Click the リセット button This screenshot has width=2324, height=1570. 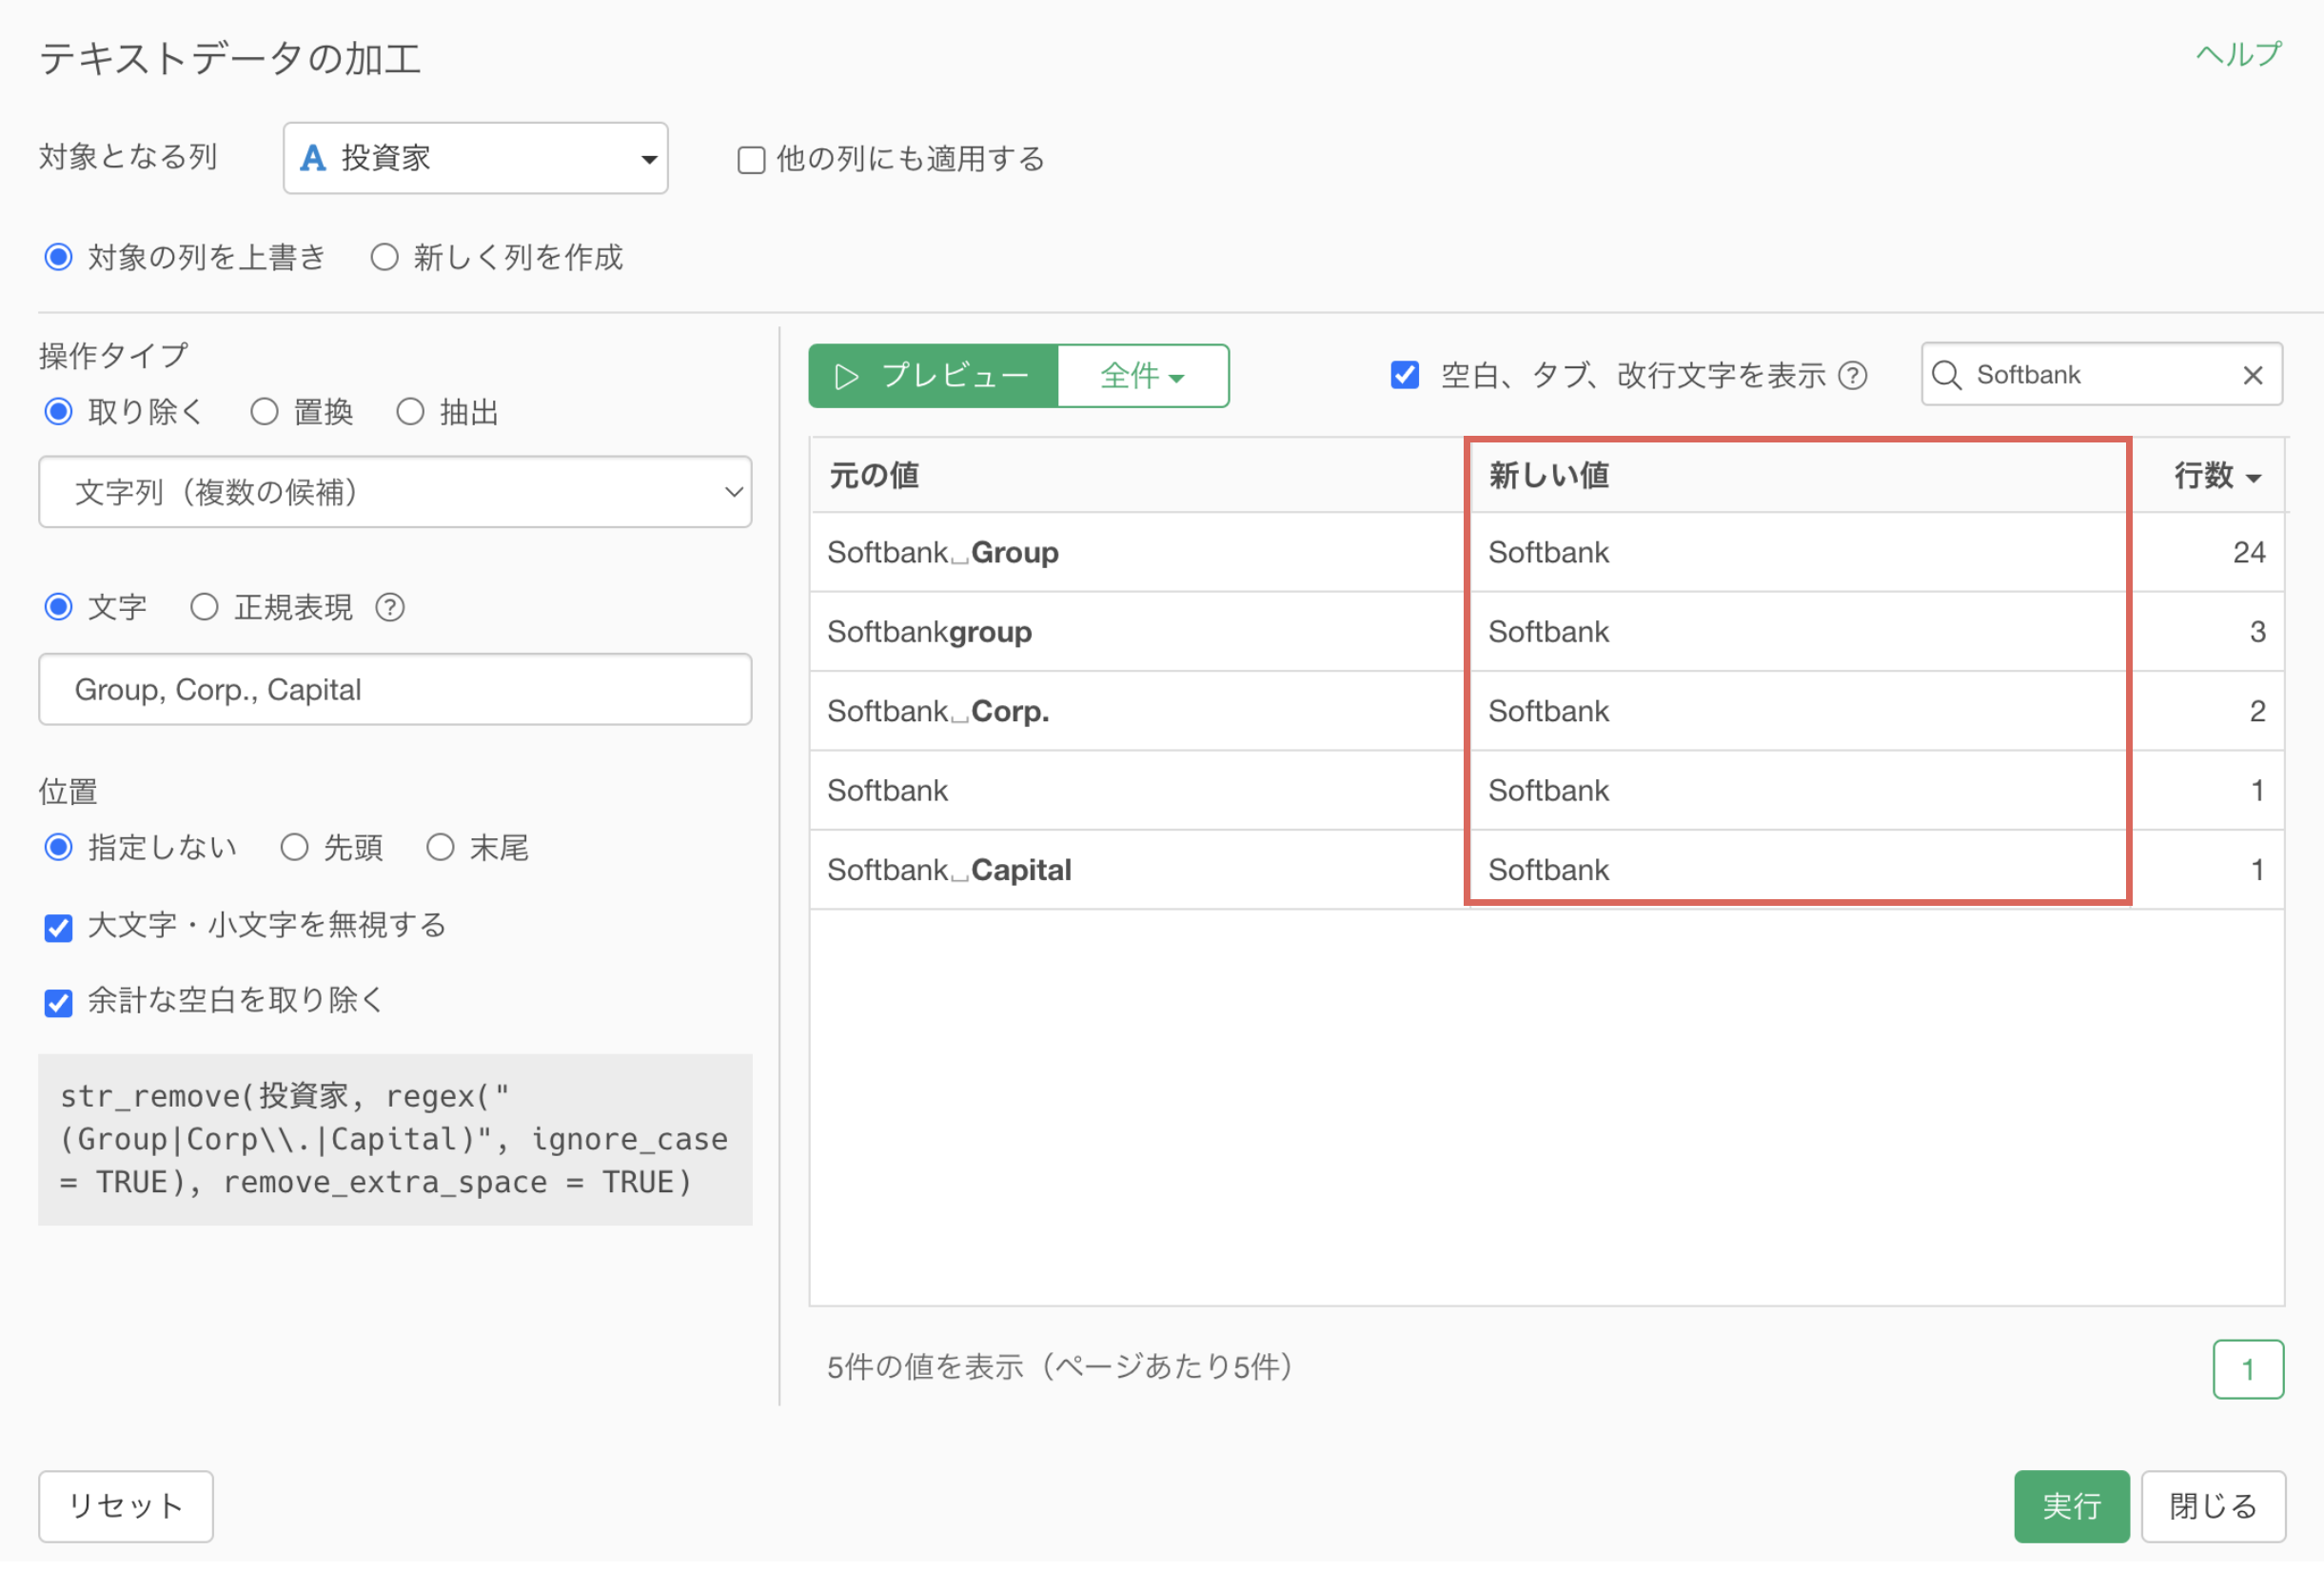126,1506
